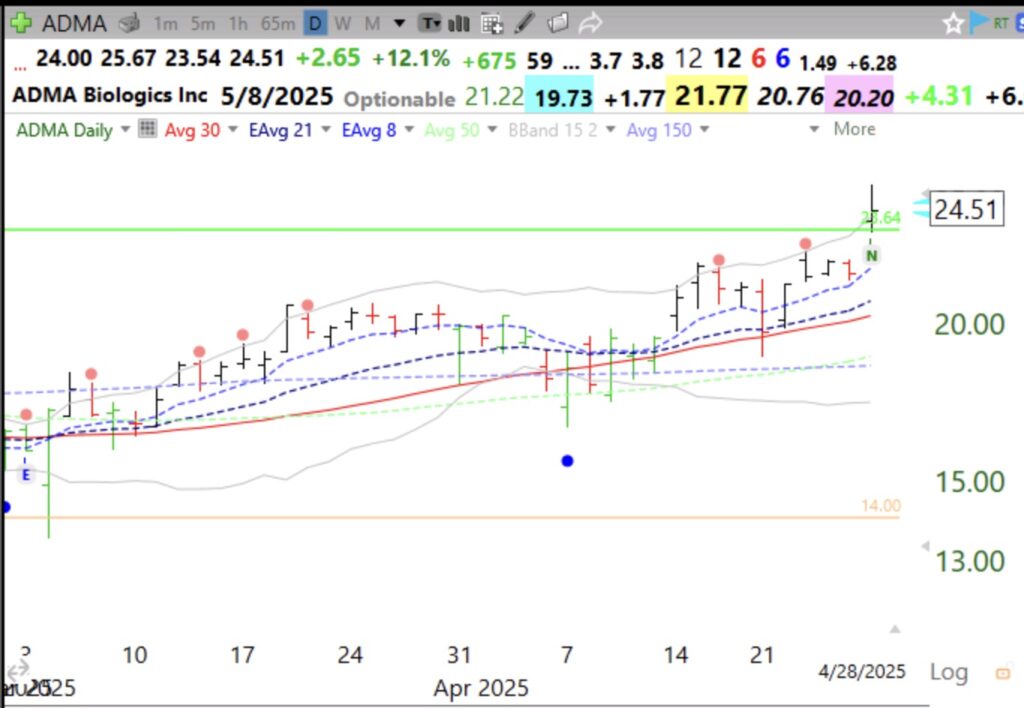Switch to the 65m timeframe
Image resolution: width=1024 pixels, height=708 pixels.
[x=278, y=24]
